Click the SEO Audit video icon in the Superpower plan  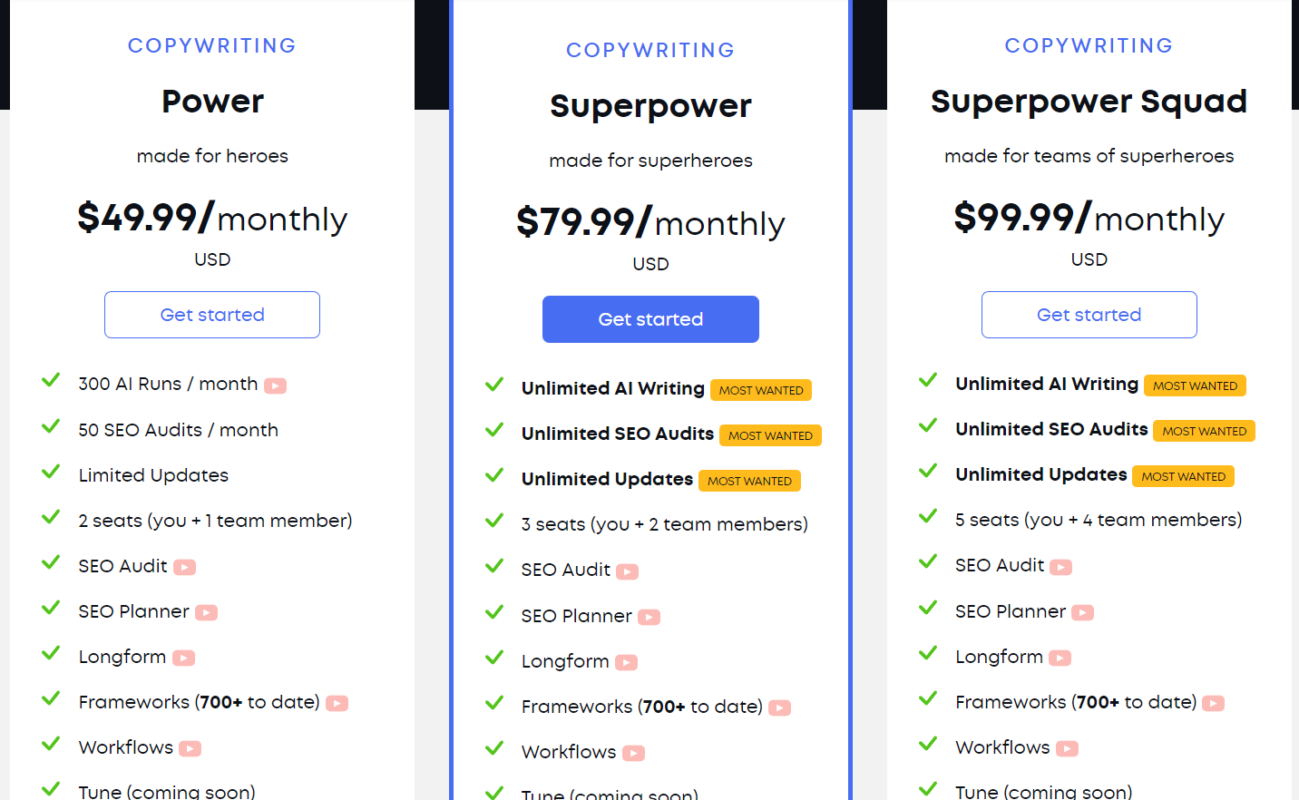(x=627, y=572)
